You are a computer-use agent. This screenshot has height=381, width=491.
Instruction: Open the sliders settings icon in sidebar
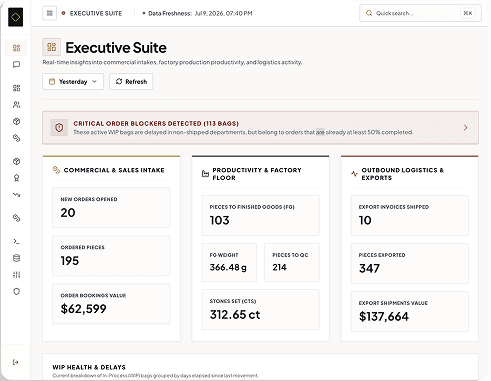point(16,275)
